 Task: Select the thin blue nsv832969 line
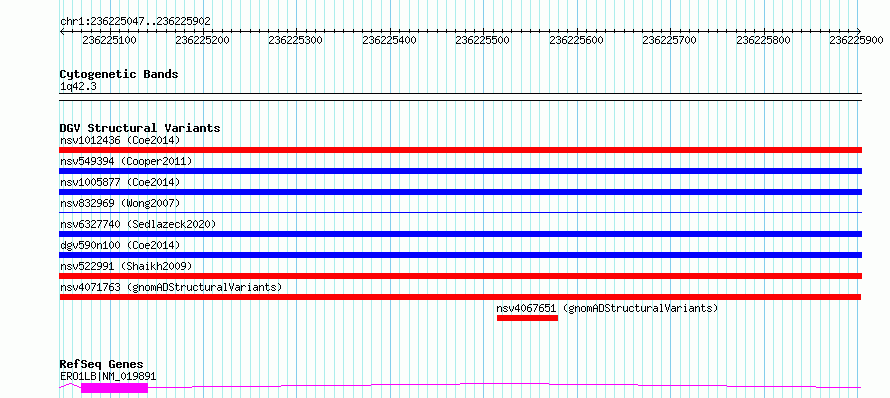pyautogui.click(x=461, y=213)
